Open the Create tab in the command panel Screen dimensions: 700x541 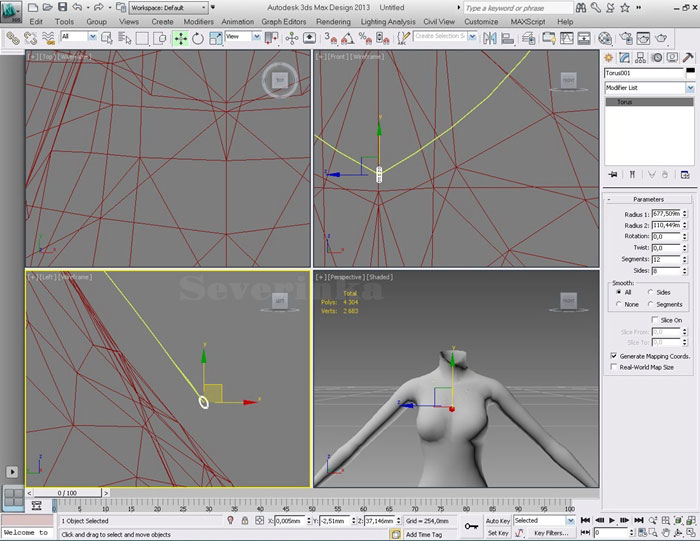[608, 57]
